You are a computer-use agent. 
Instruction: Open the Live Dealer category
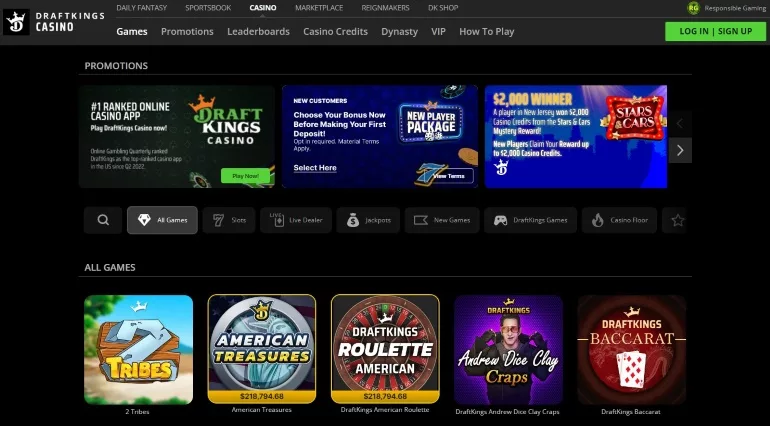click(x=296, y=220)
